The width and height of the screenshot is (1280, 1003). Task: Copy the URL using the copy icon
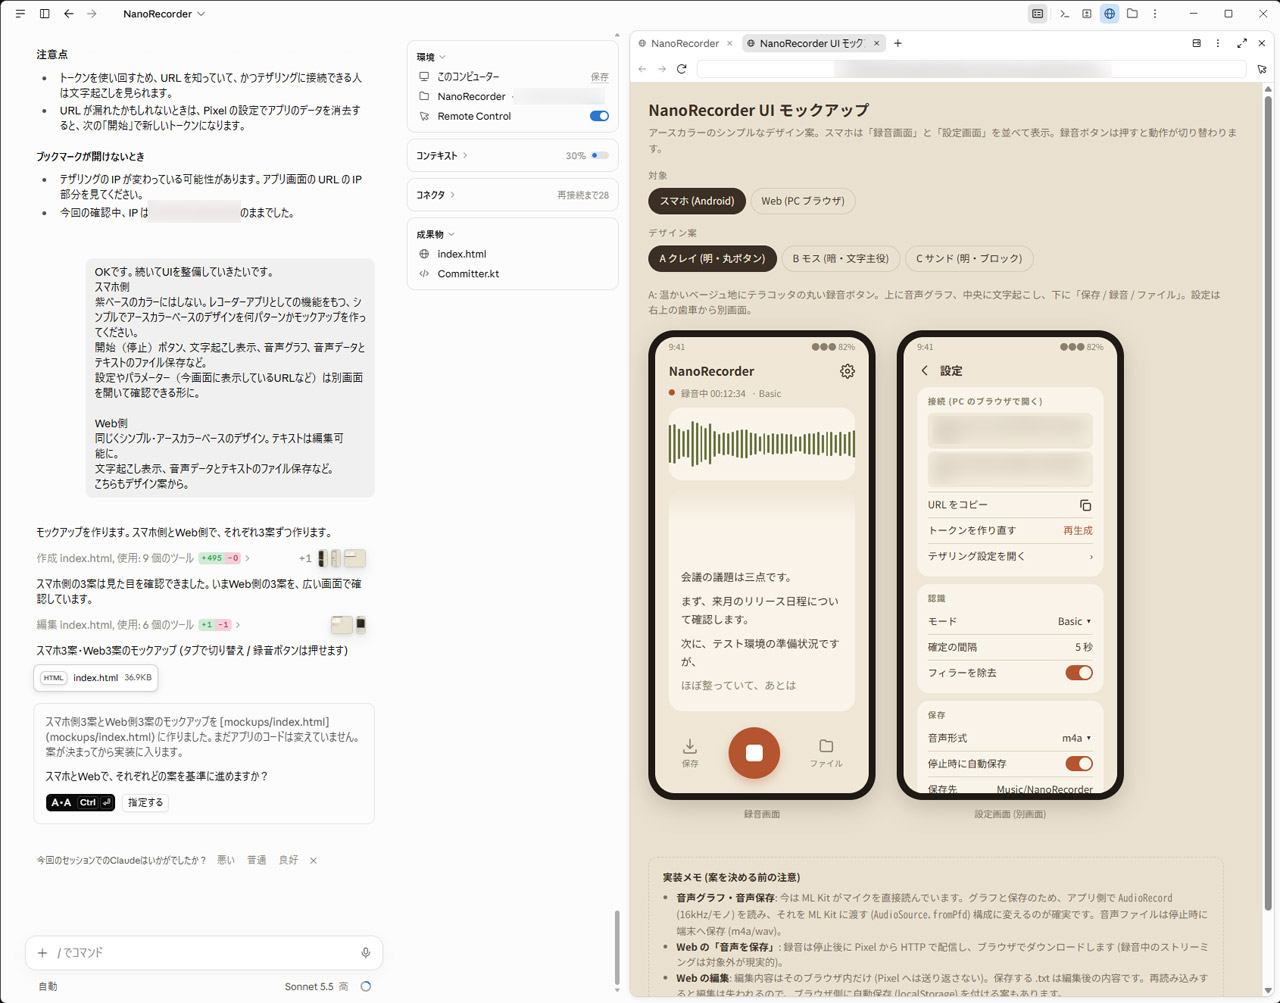(x=1085, y=505)
